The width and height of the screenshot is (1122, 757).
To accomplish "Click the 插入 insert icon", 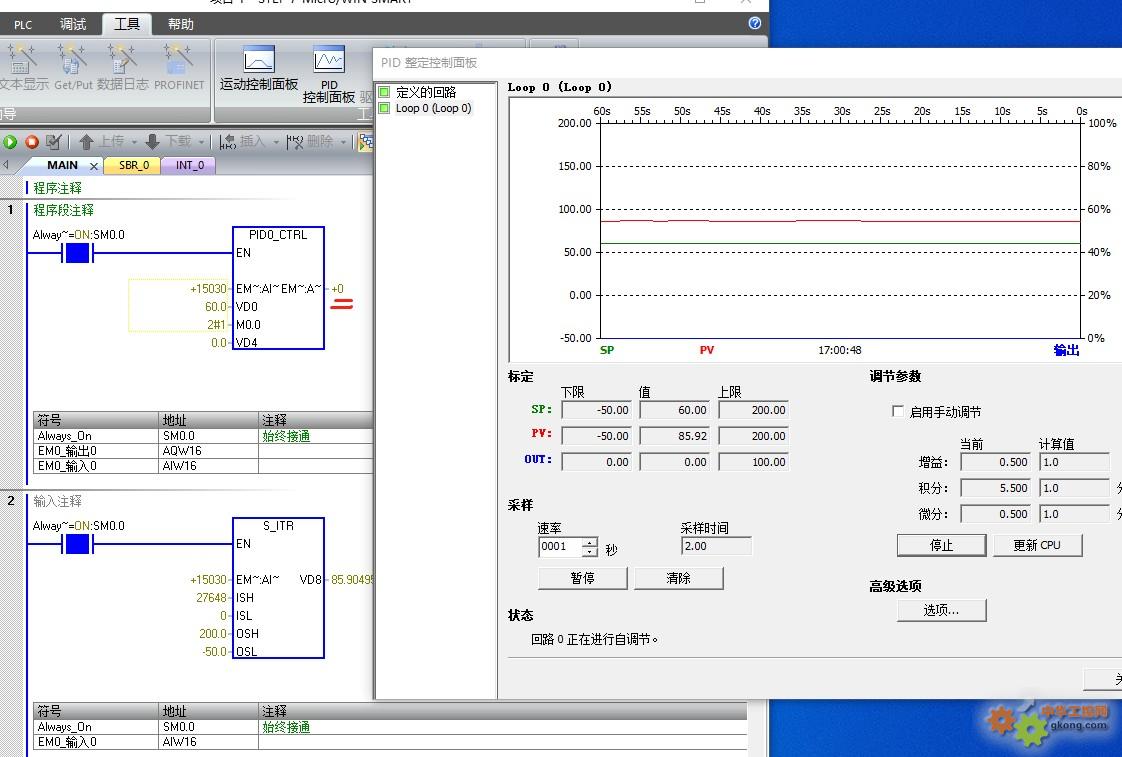I will [228, 142].
